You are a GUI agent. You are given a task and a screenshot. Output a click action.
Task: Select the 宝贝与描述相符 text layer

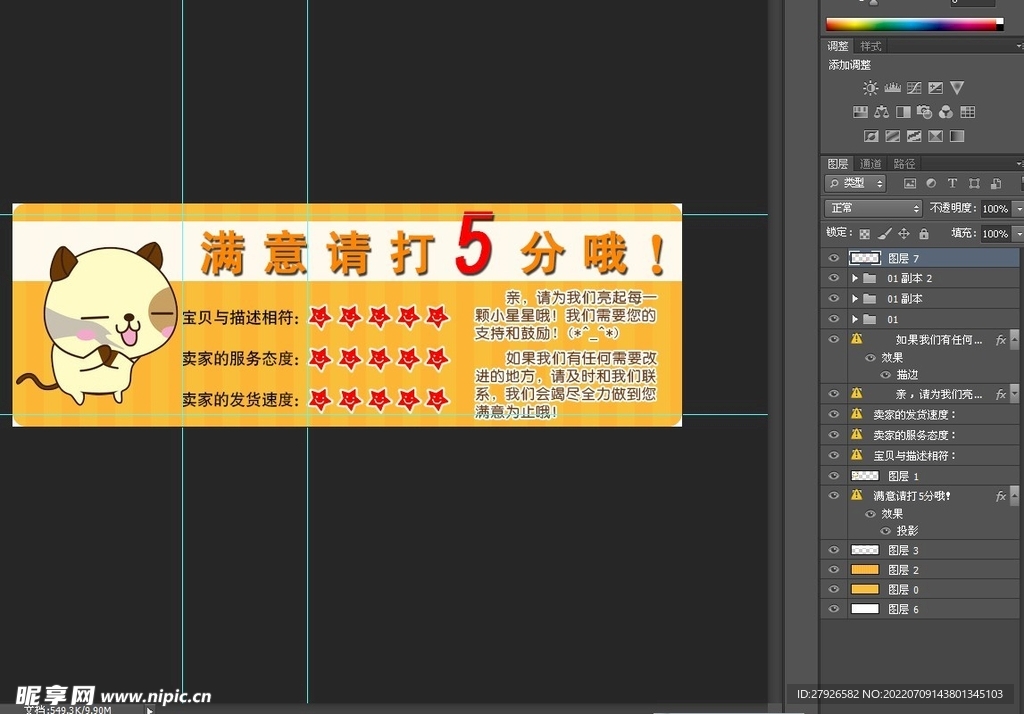click(x=920, y=455)
